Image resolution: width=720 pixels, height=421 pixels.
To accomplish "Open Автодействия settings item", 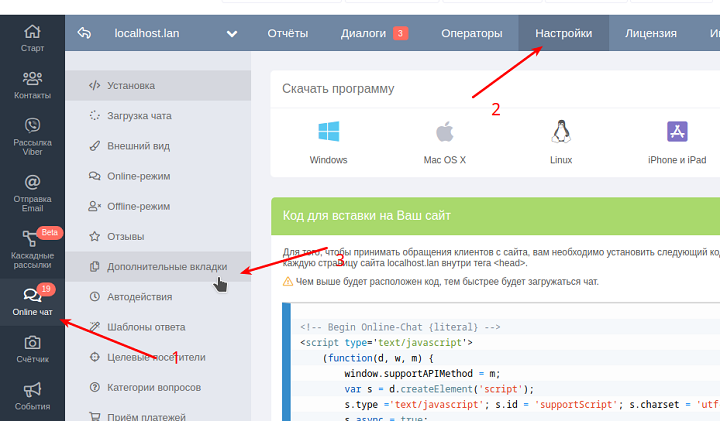I will [158, 297].
